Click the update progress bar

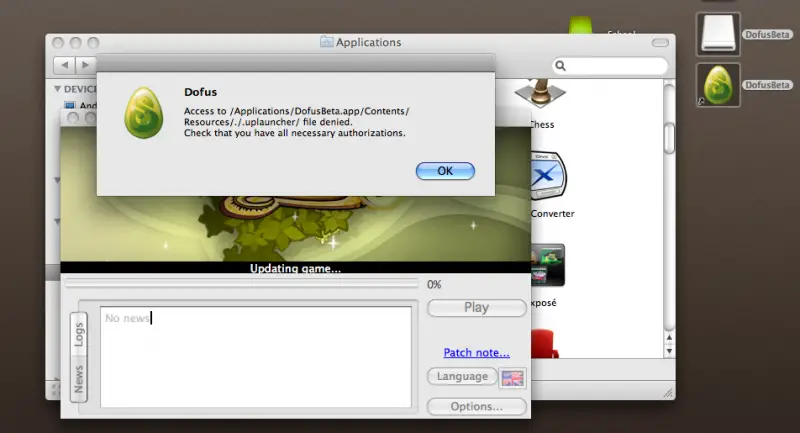[x=241, y=284]
